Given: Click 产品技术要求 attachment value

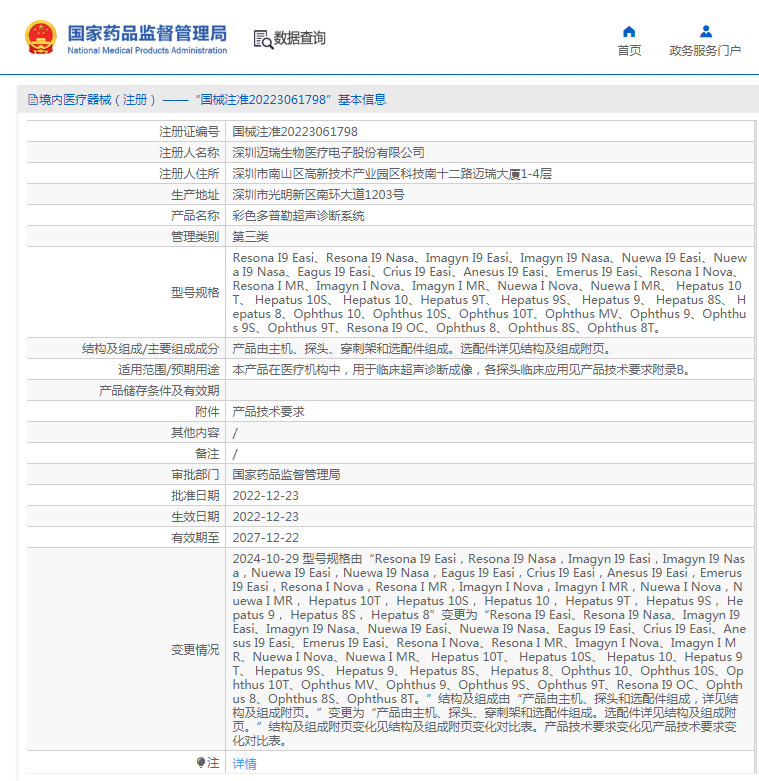Looking at the screenshot, I should [268, 411].
